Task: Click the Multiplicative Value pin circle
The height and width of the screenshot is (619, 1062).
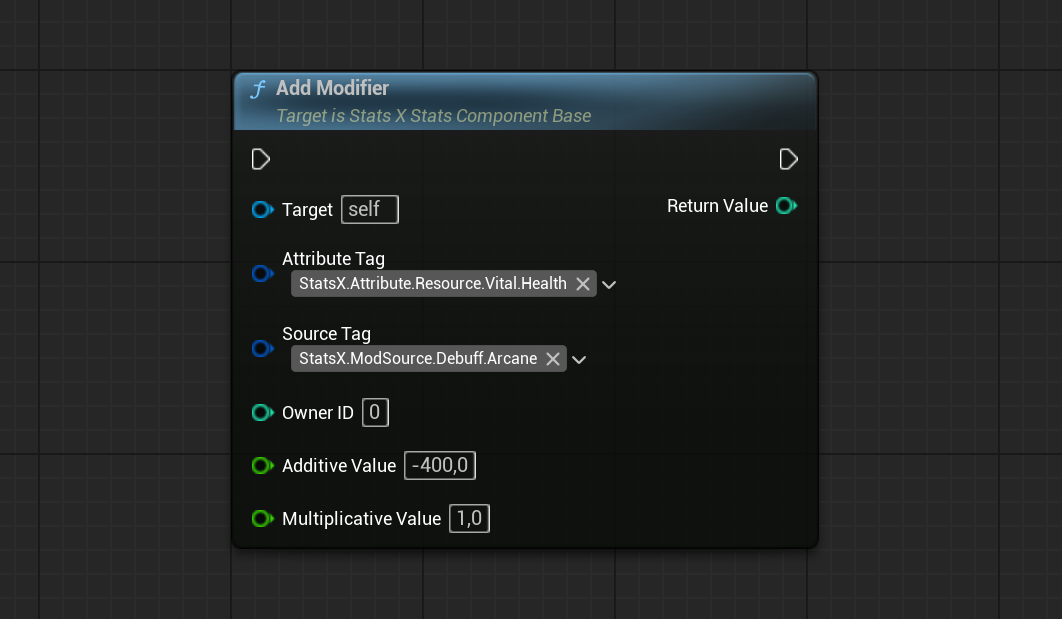Action: pyautogui.click(x=262, y=518)
